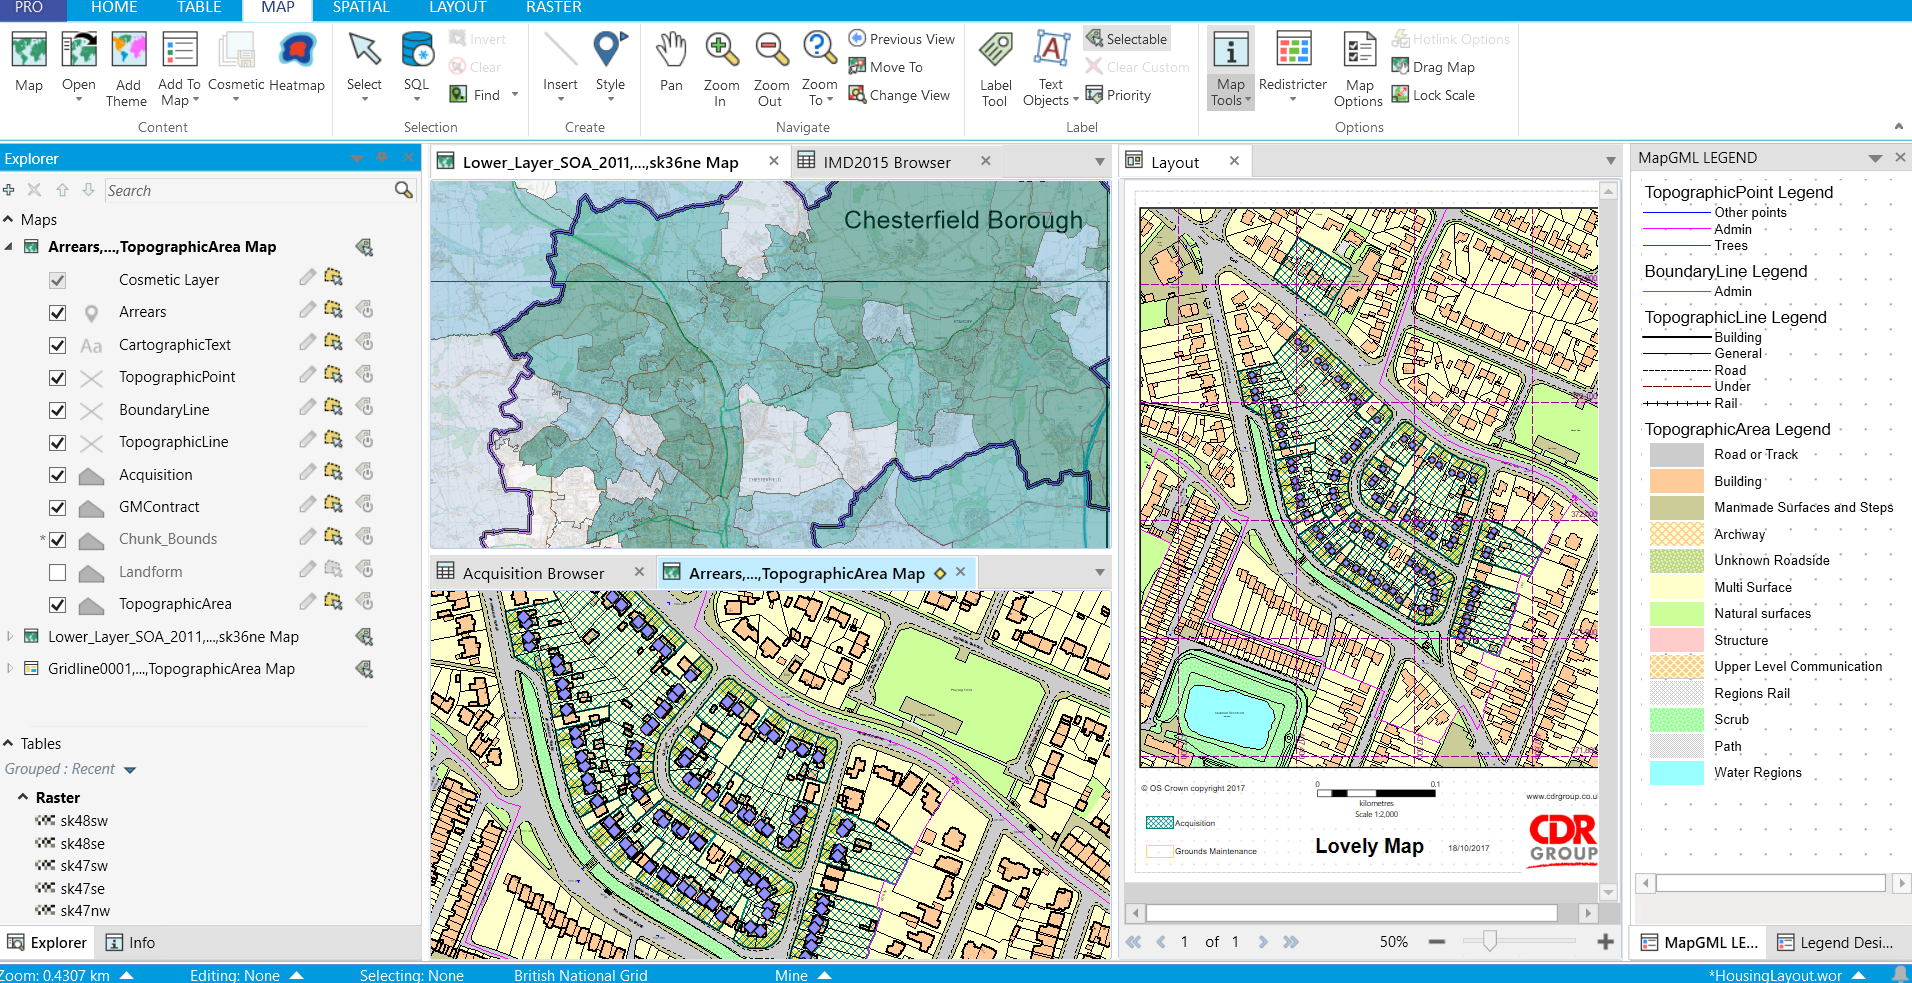Open the LAYOUT ribbon tab

tap(457, 8)
